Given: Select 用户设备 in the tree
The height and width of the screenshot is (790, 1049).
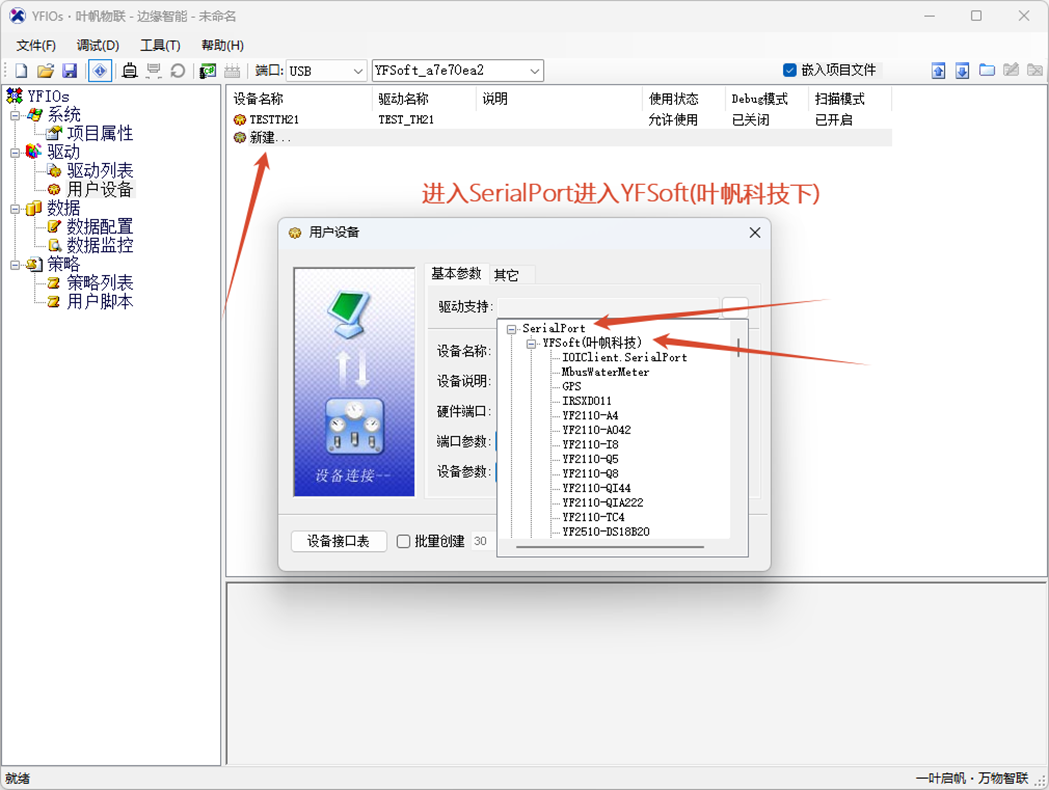Looking at the screenshot, I should [100, 190].
